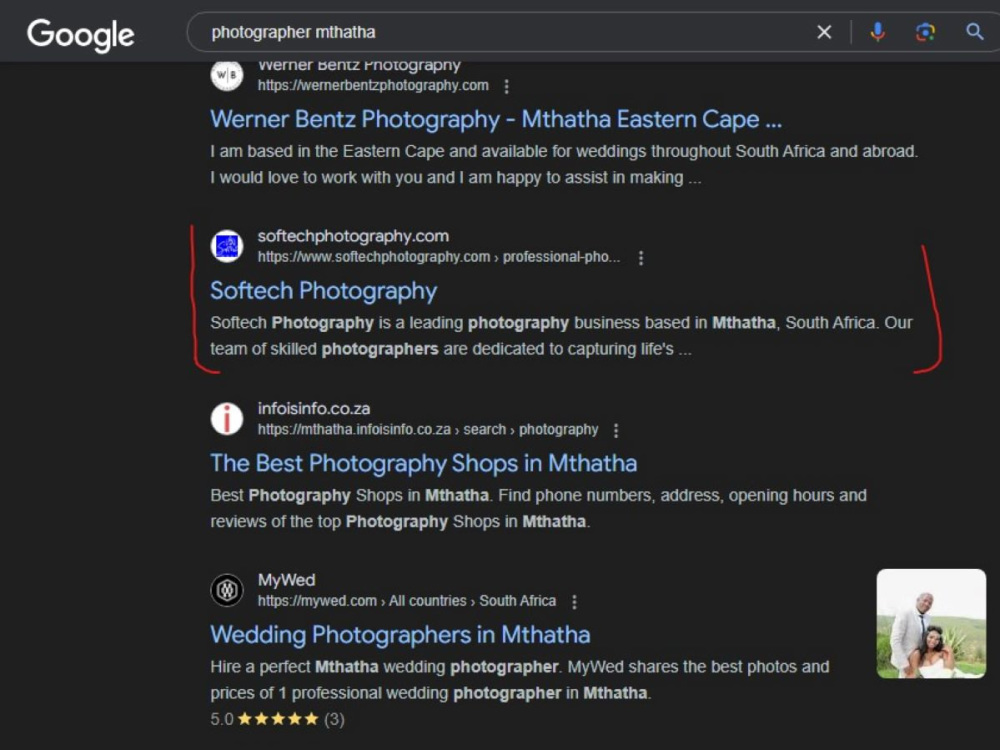Open Softech Photography result title
The image size is (1000, 750).
(x=323, y=291)
